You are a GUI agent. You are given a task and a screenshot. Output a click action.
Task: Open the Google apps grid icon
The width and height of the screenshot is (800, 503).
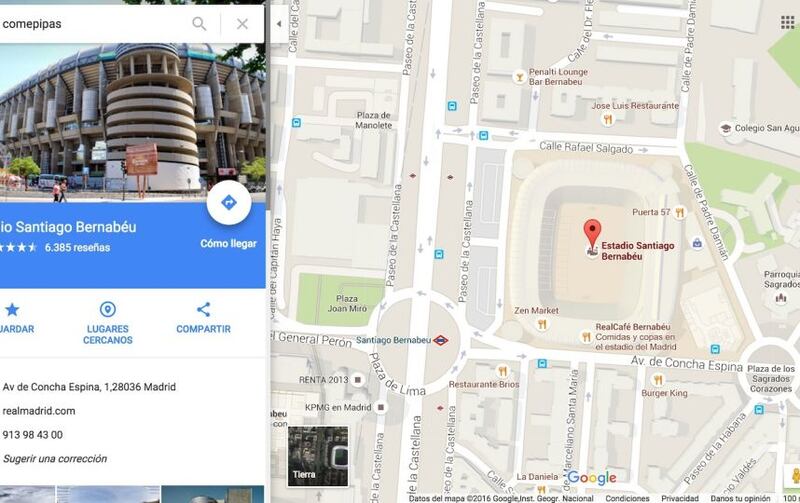pos(787,22)
